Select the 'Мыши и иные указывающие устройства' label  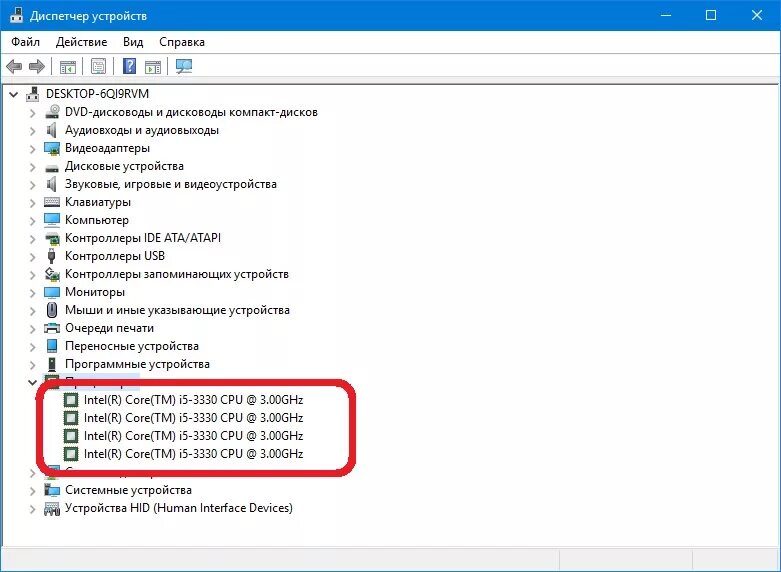click(177, 310)
